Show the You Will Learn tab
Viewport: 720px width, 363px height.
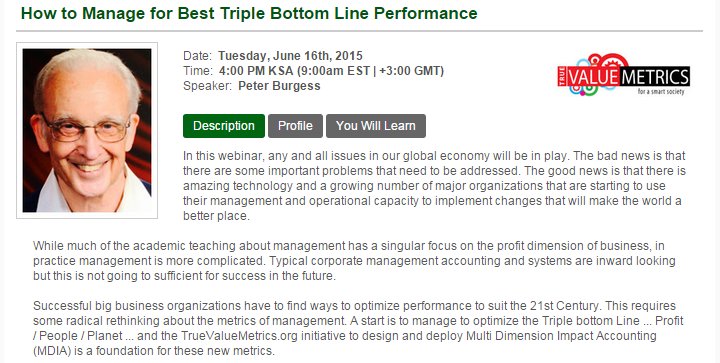tap(376, 126)
